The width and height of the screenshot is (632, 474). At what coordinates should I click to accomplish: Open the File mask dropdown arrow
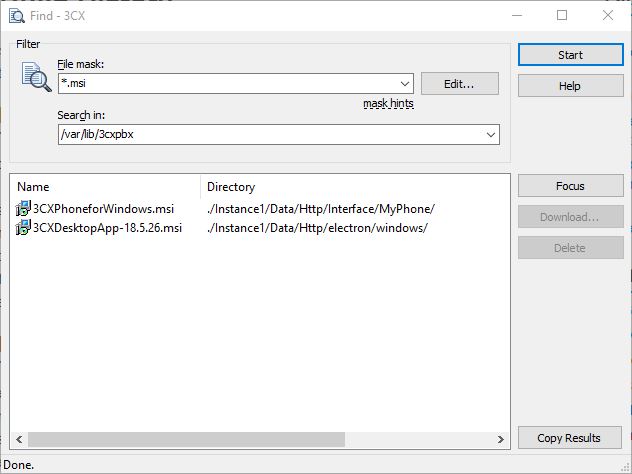[404, 85]
